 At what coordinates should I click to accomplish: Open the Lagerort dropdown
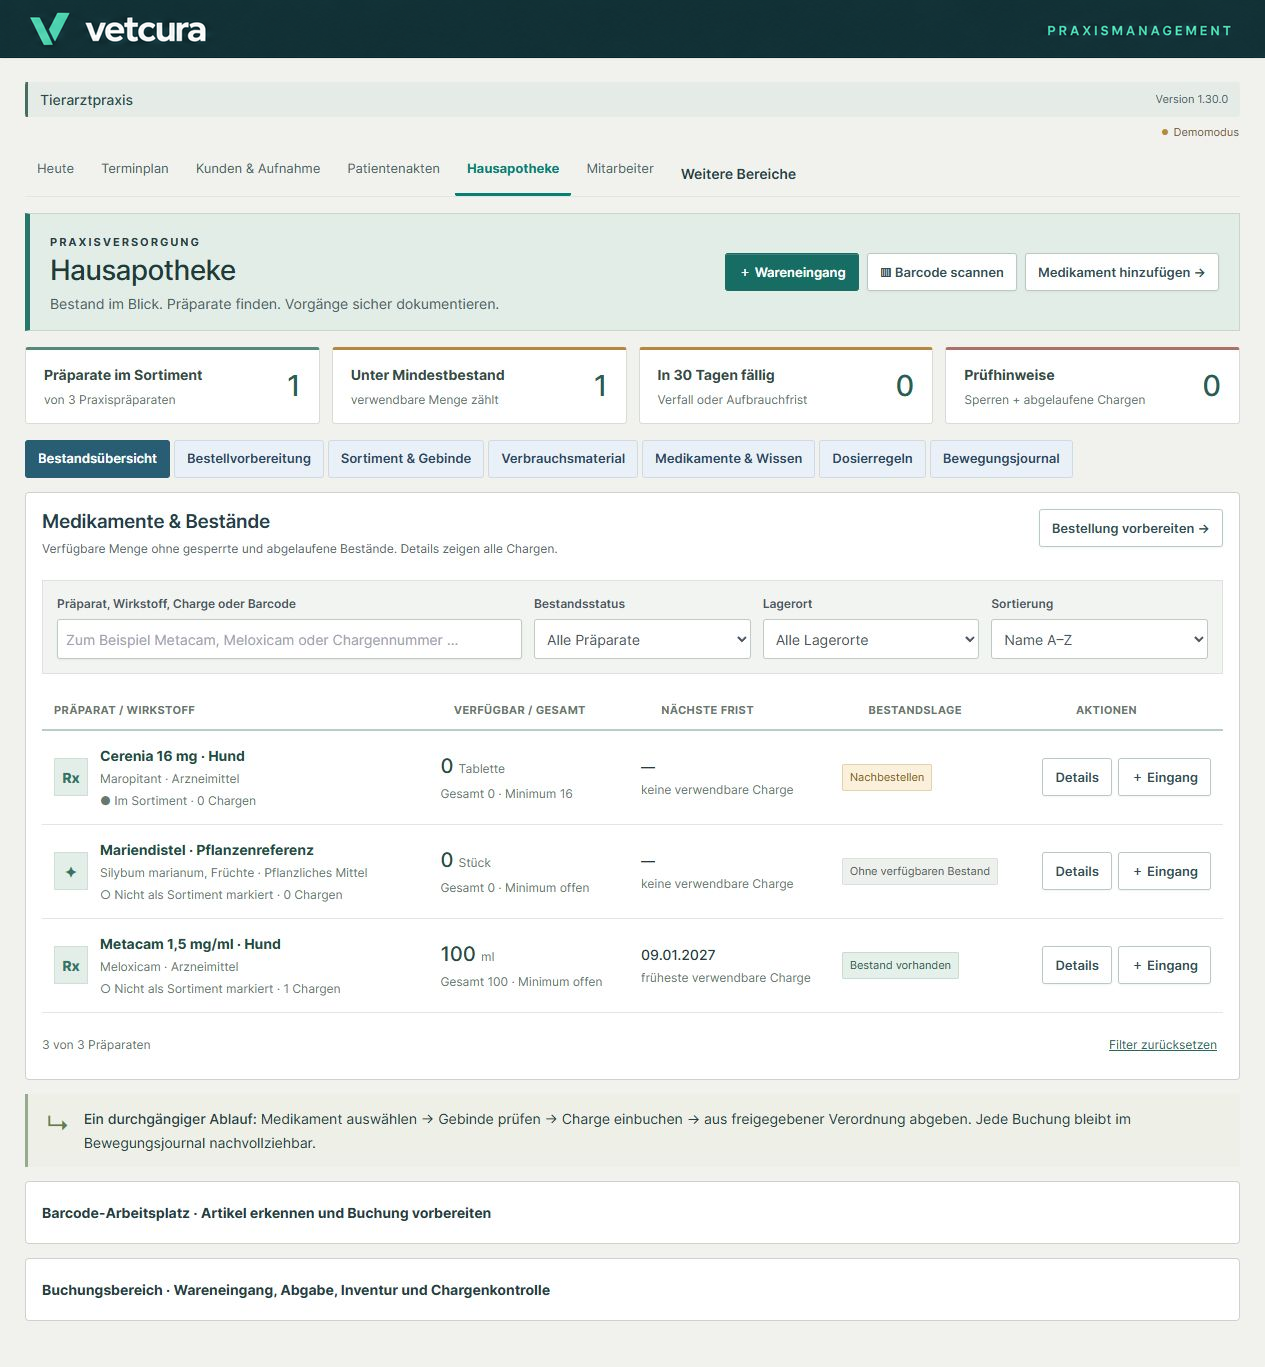(x=870, y=639)
